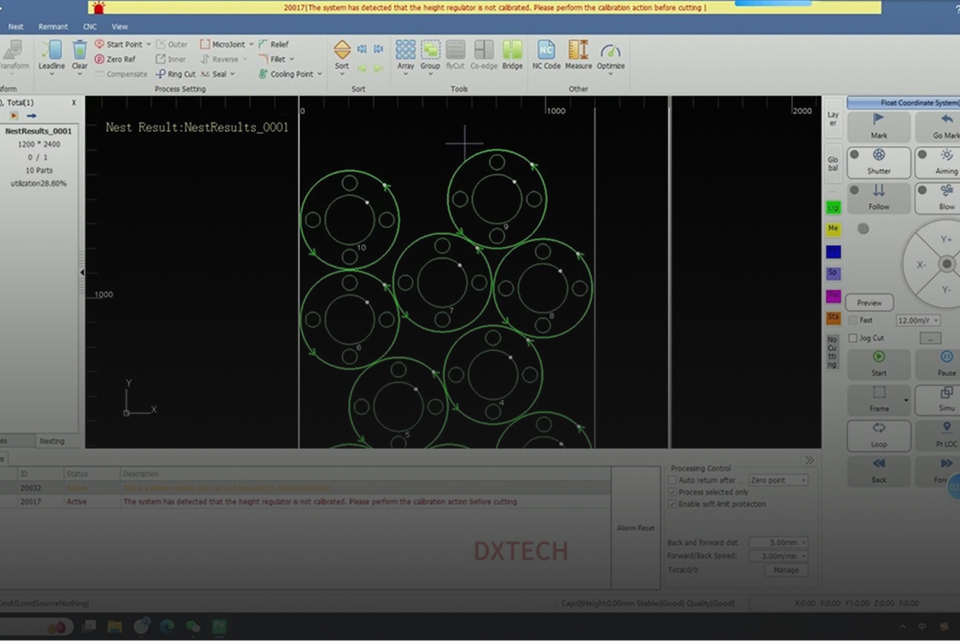The image size is (960, 641).
Task: Open the Cooling Point dropdown arrow
Action: (x=320, y=74)
